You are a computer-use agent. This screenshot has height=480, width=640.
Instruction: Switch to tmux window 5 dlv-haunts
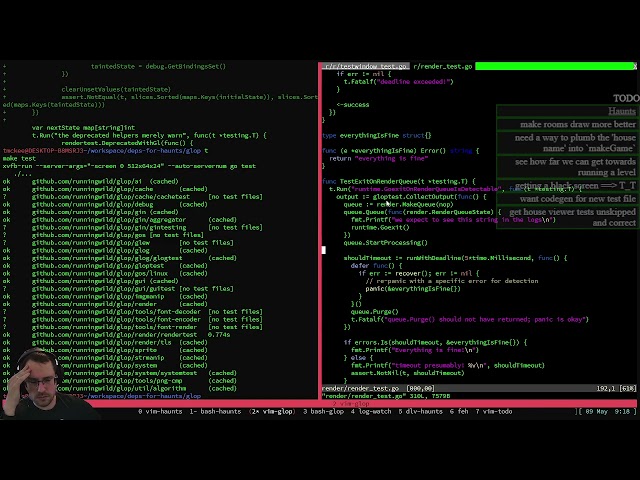coord(427,411)
